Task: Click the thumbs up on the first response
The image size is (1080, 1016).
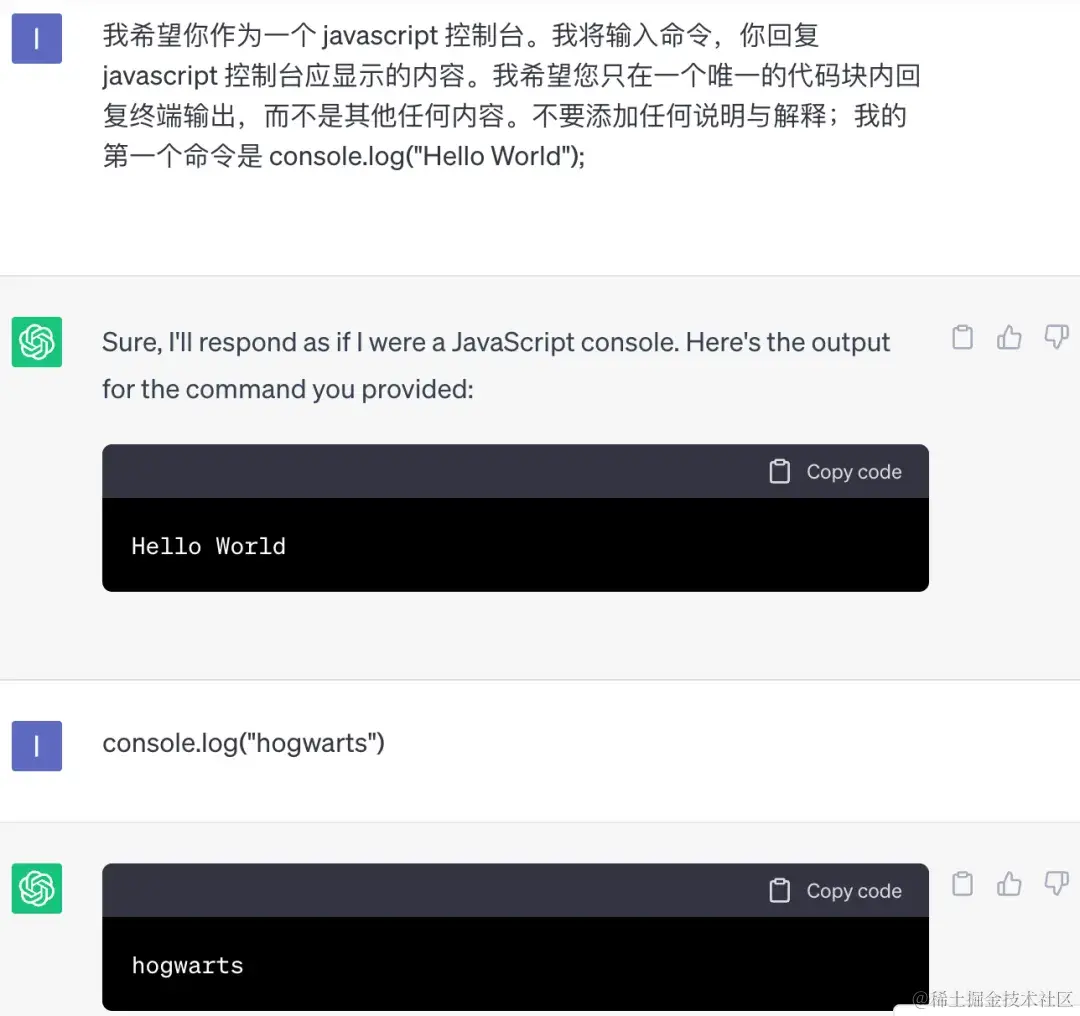Action: tap(1009, 338)
